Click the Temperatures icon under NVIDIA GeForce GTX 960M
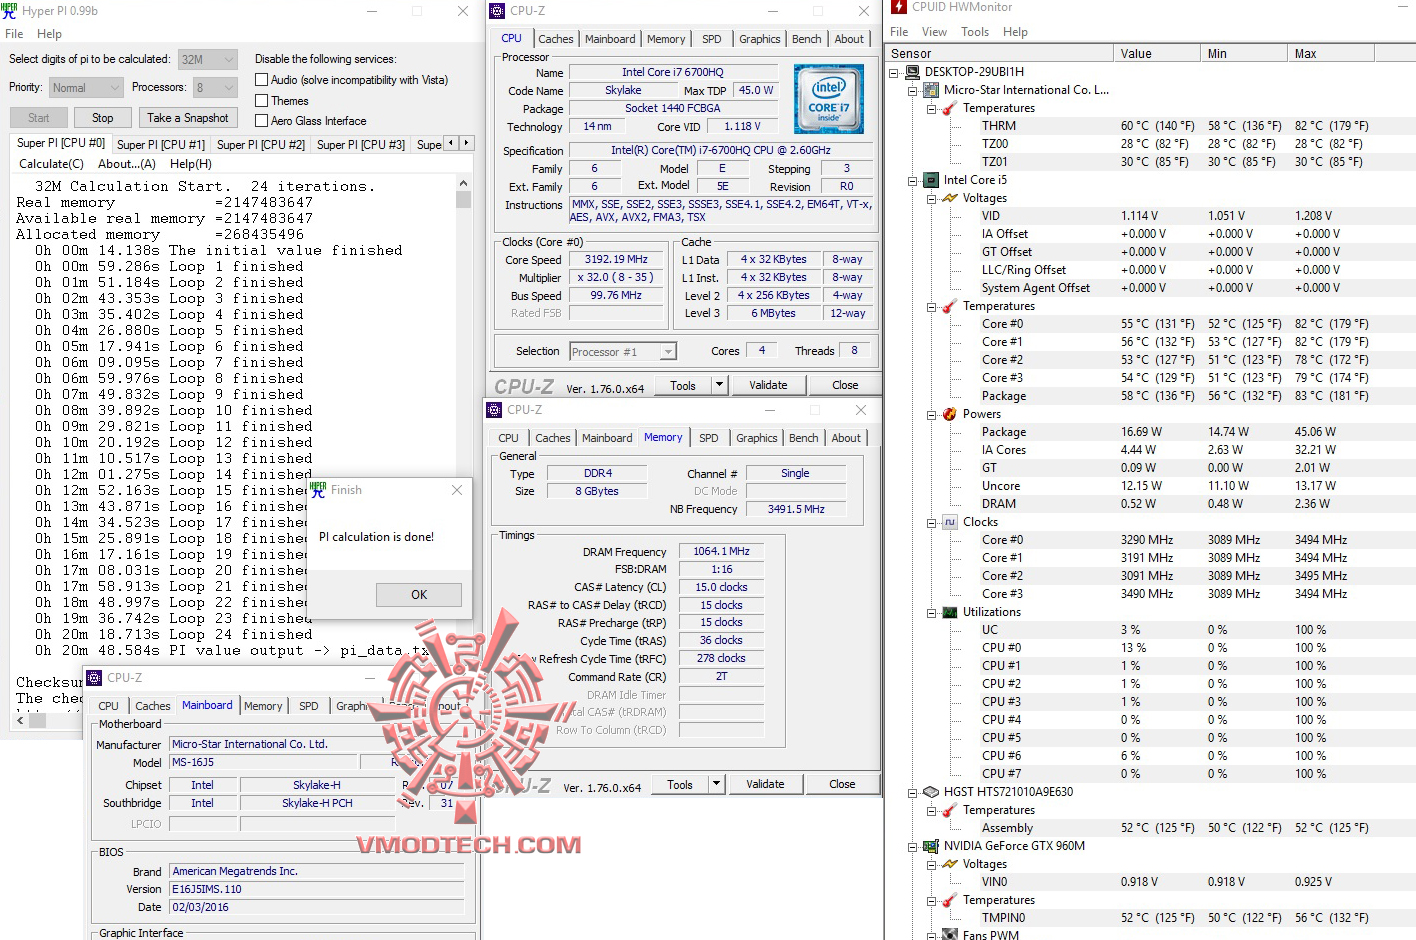Image resolution: width=1416 pixels, height=940 pixels. 948,899
